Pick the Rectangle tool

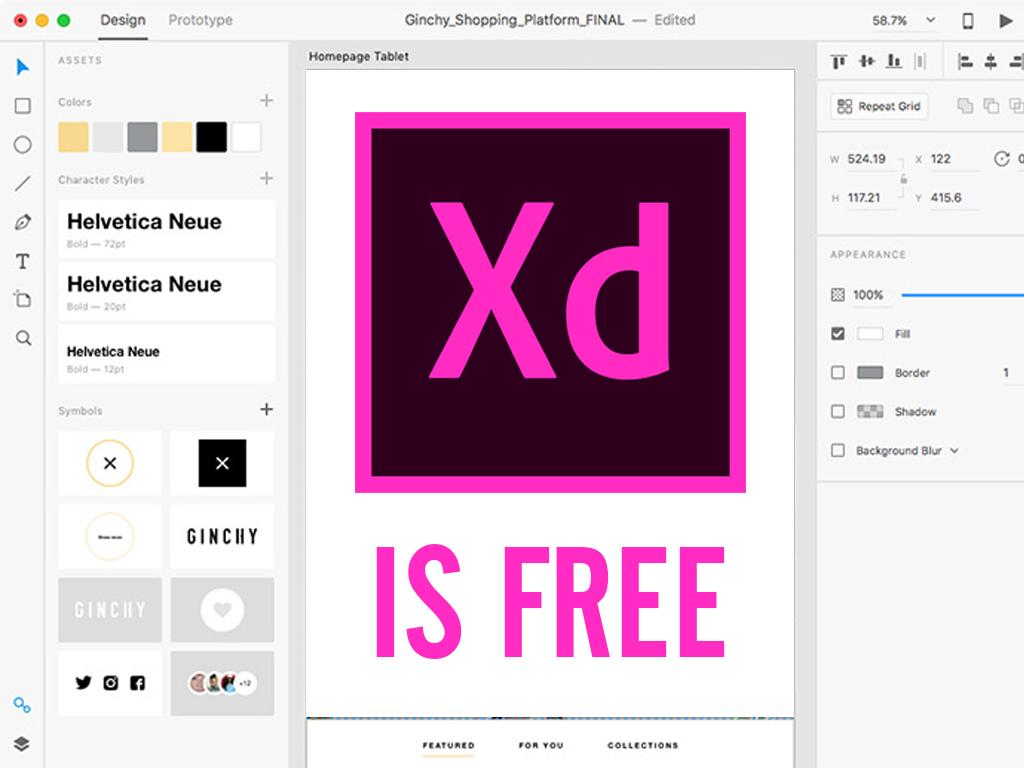[x=23, y=106]
